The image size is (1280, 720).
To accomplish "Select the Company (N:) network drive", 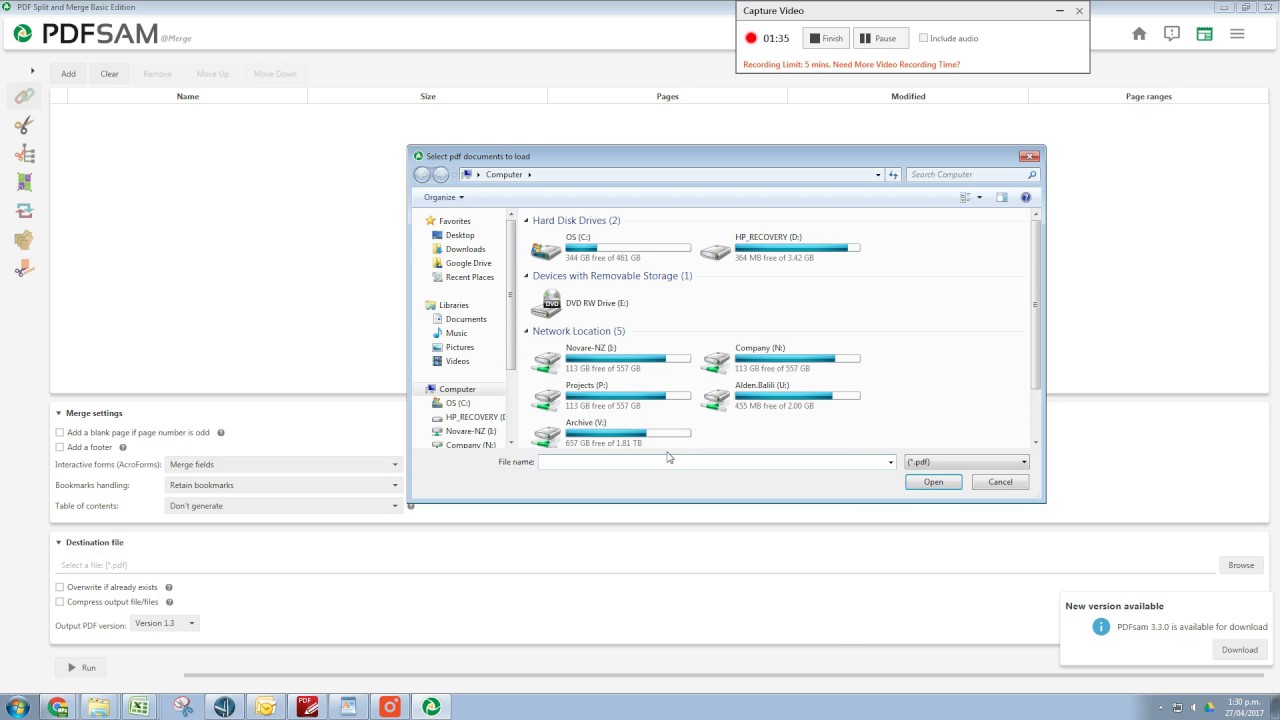I will [780, 358].
